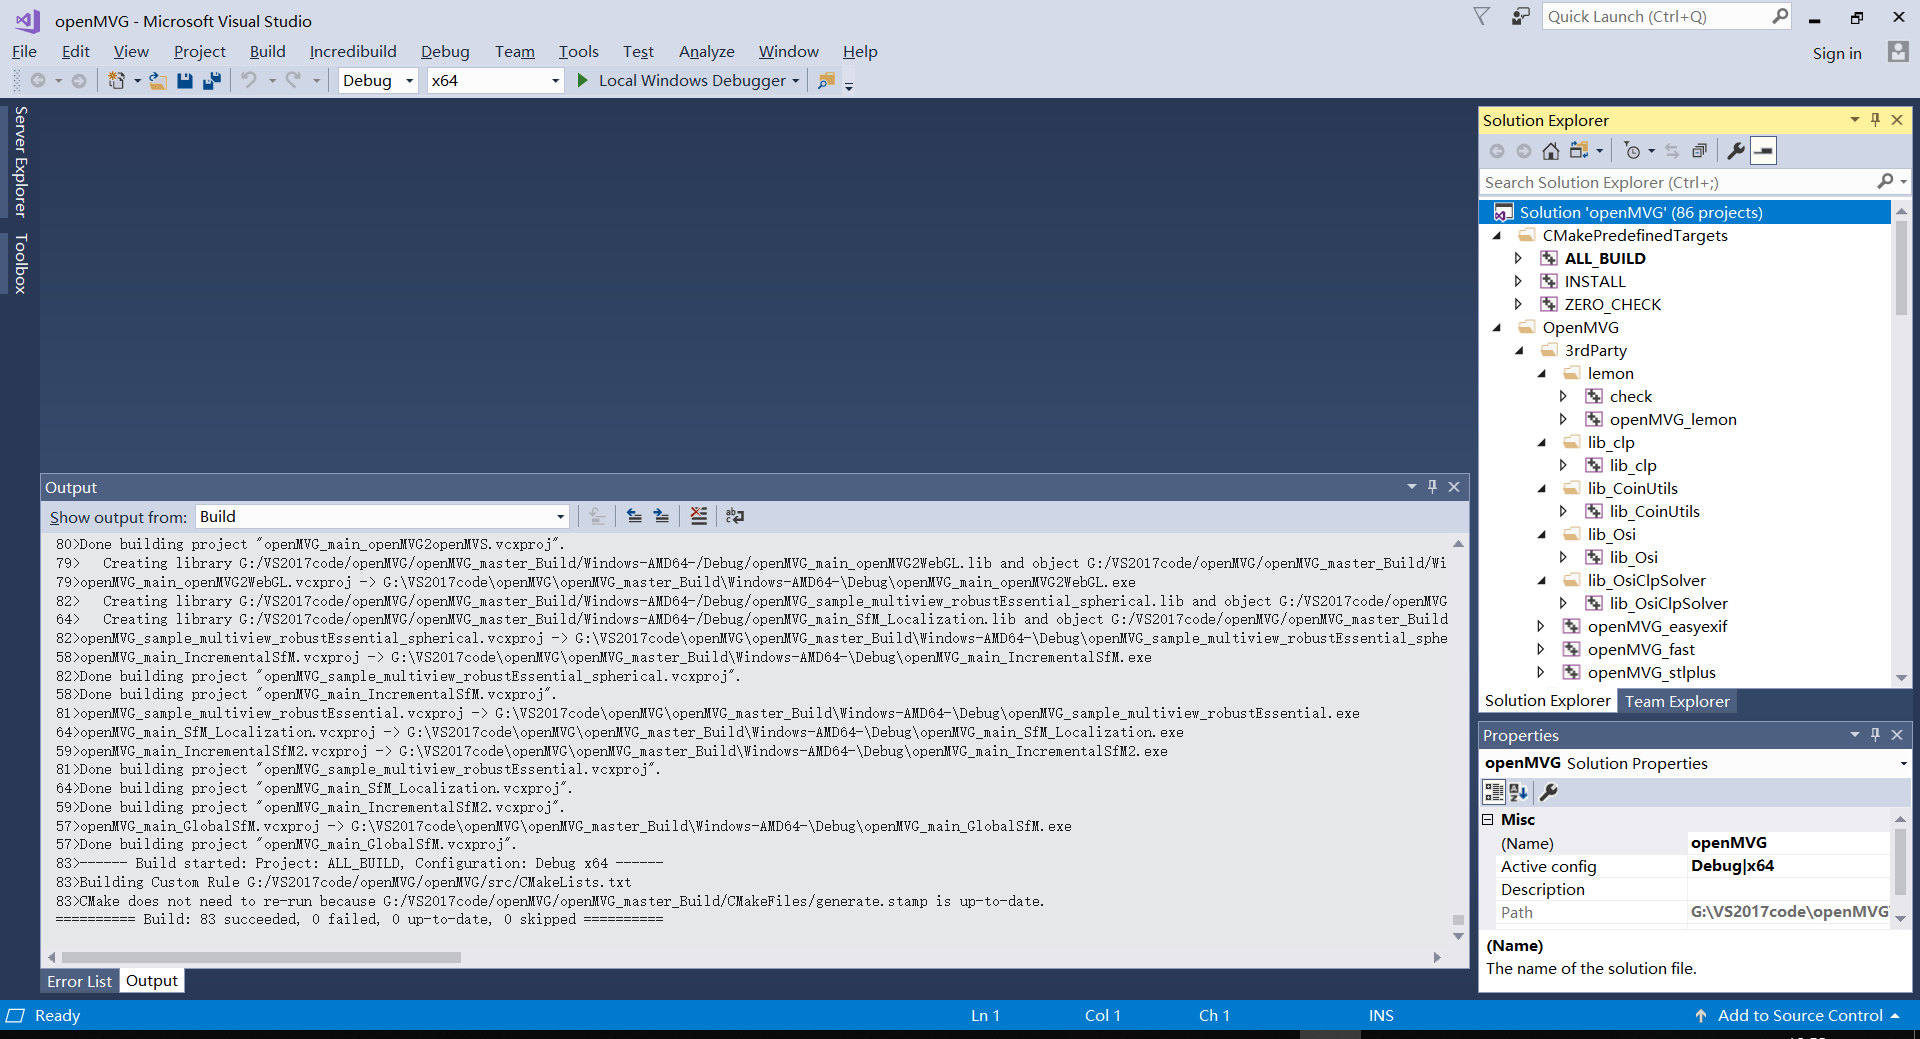The height and width of the screenshot is (1039, 1920).
Task: Collapse the Misc properties category
Action: coord(1488,819)
